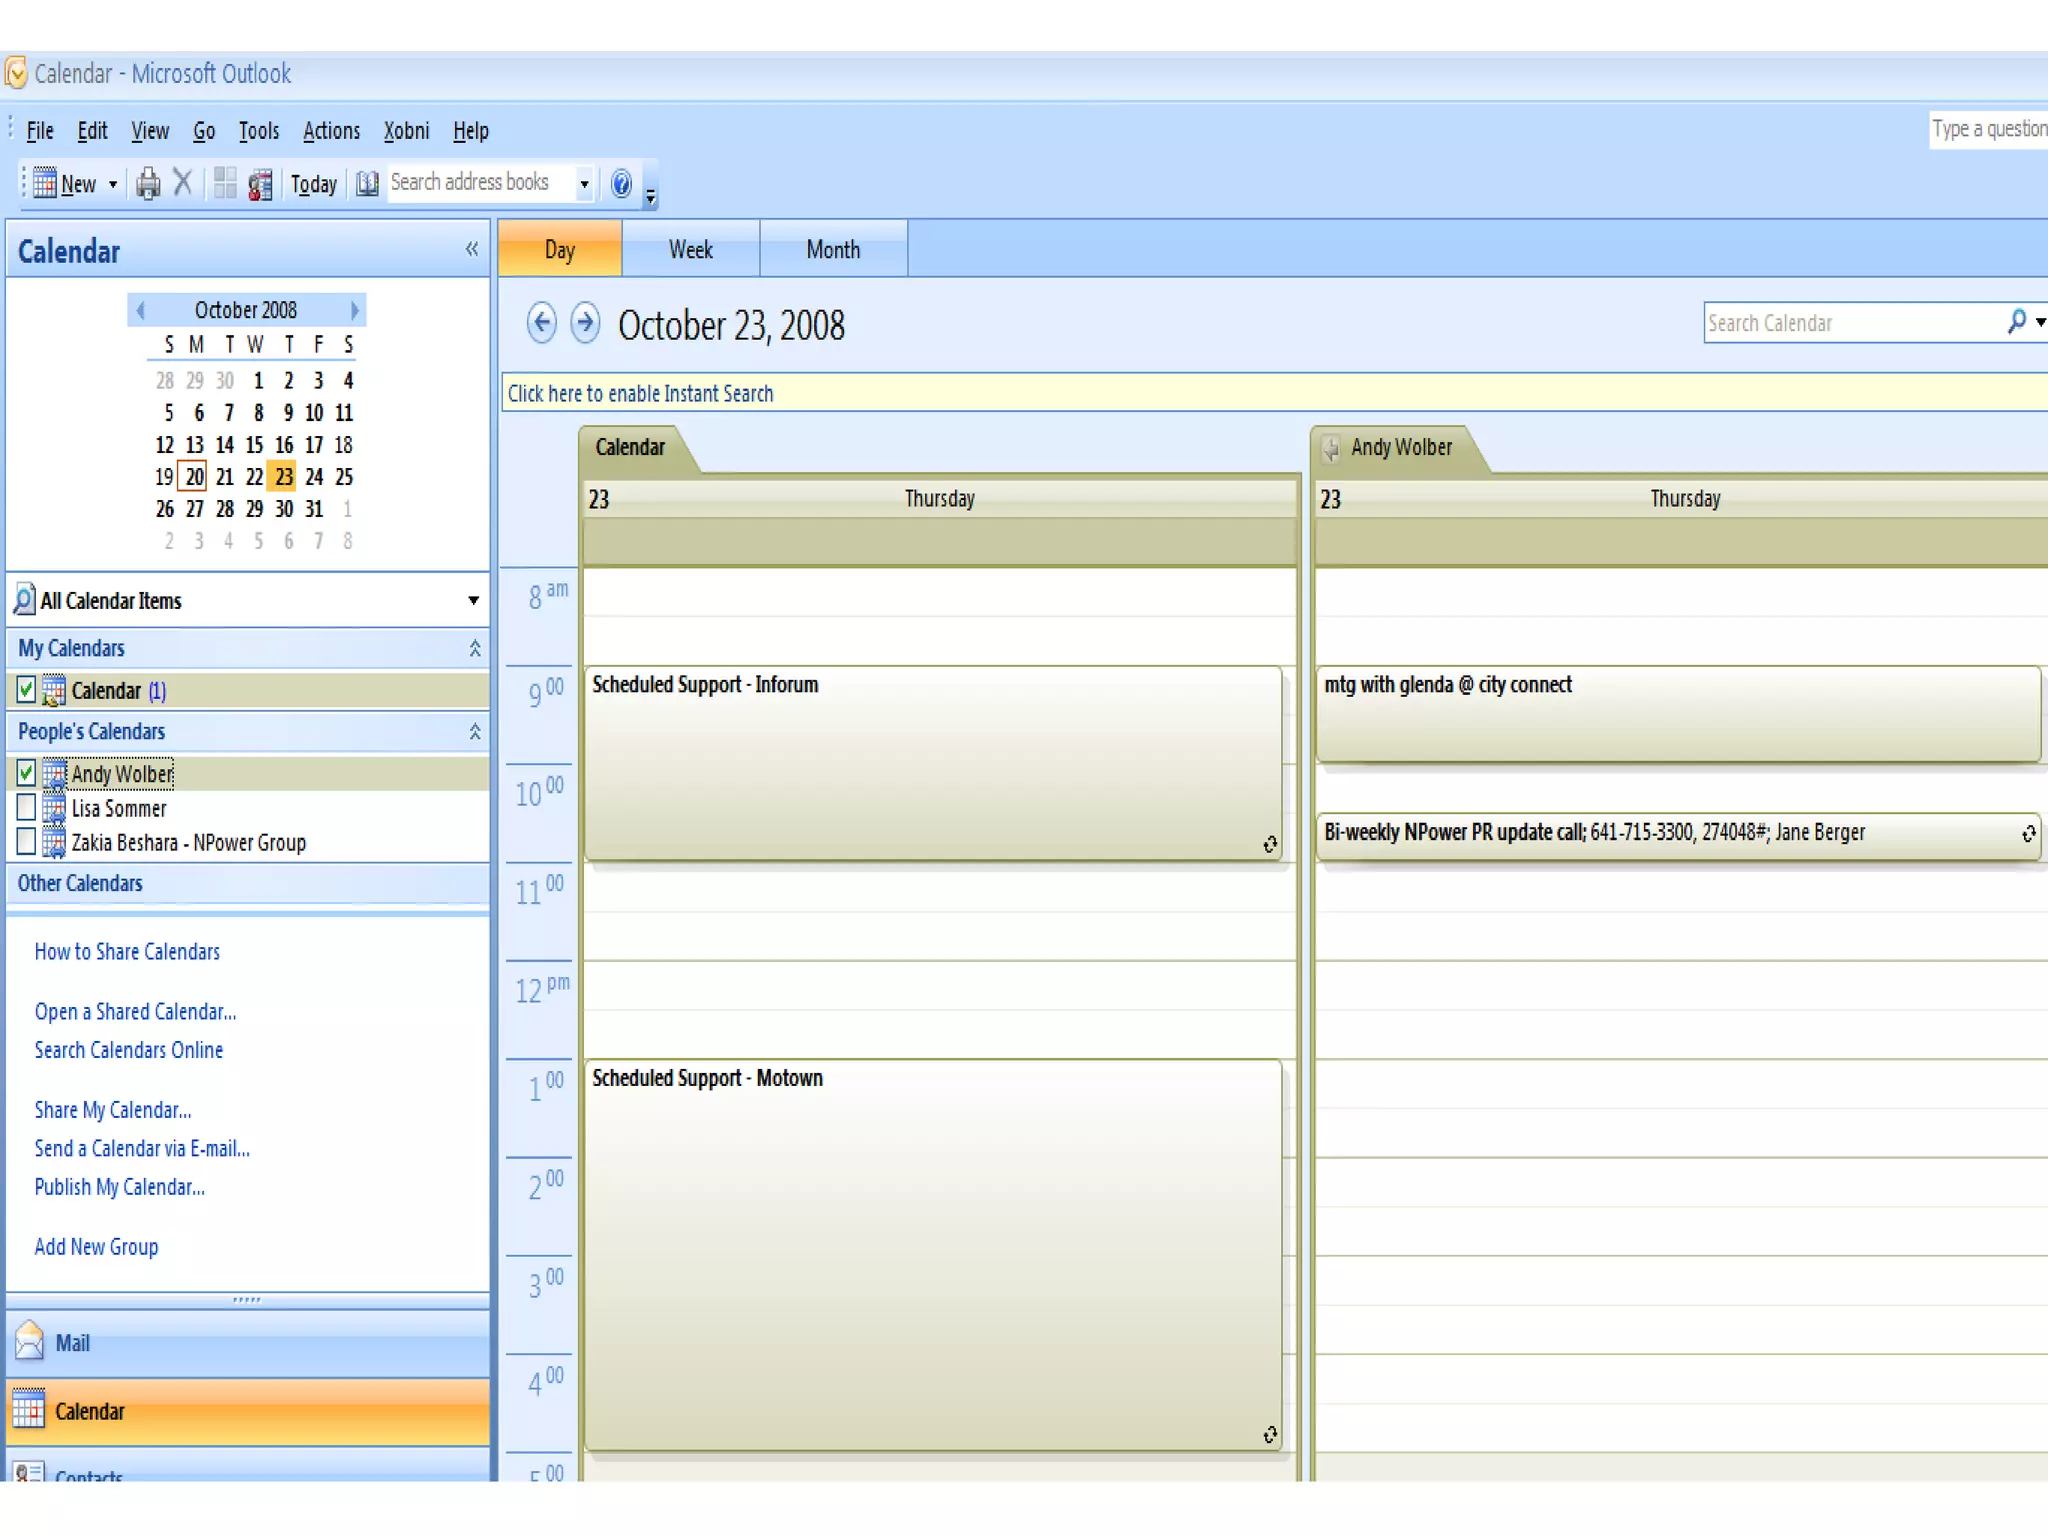Enable the Lisa Sommer calendar checkbox
Viewport: 2048px width, 1536px height.
pos(27,808)
